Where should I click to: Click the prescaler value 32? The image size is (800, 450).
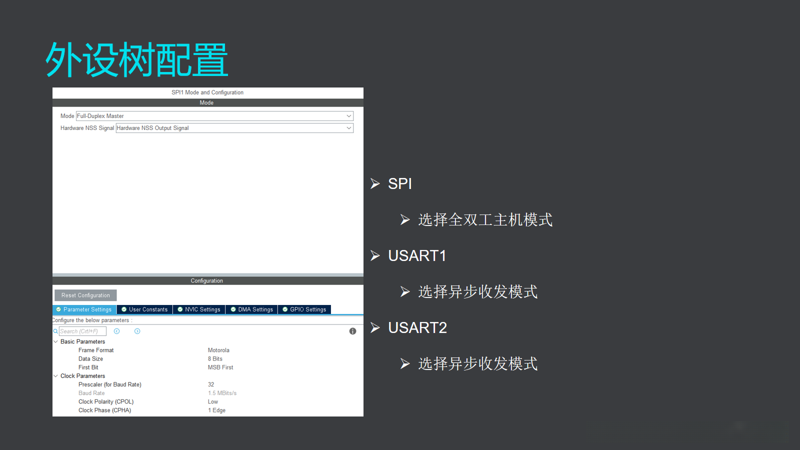click(x=211, y=385)
